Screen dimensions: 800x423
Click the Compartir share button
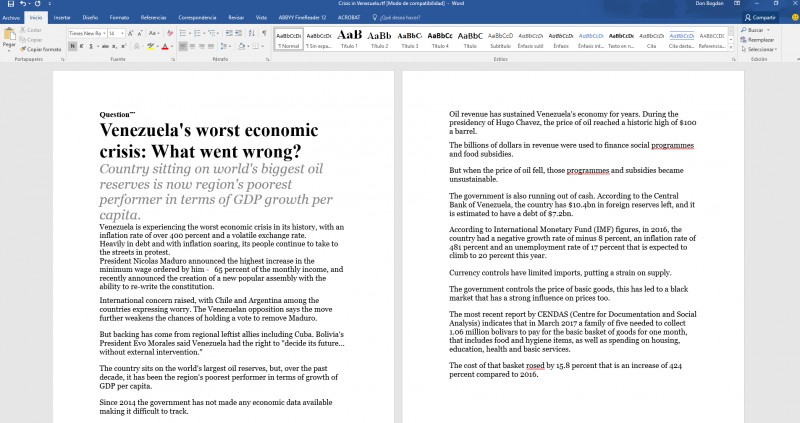(760, 17)
